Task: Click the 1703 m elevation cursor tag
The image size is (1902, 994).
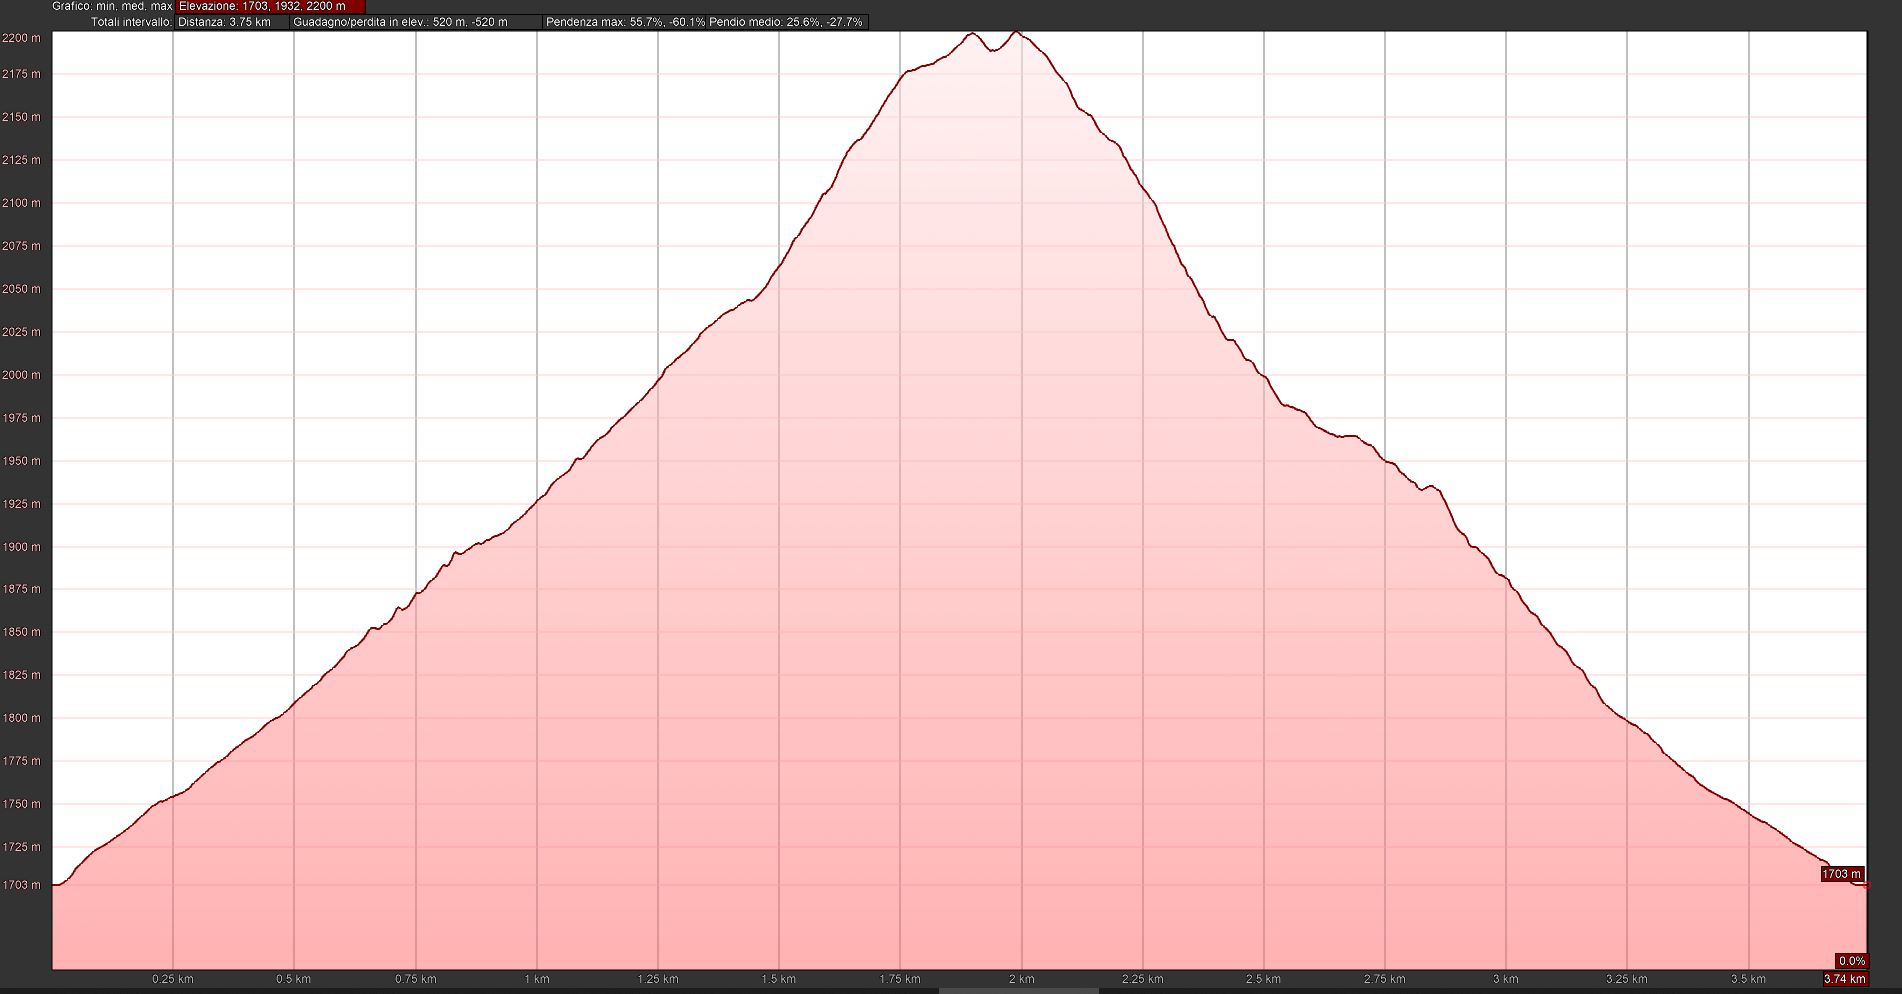Action: [1841, 874]
